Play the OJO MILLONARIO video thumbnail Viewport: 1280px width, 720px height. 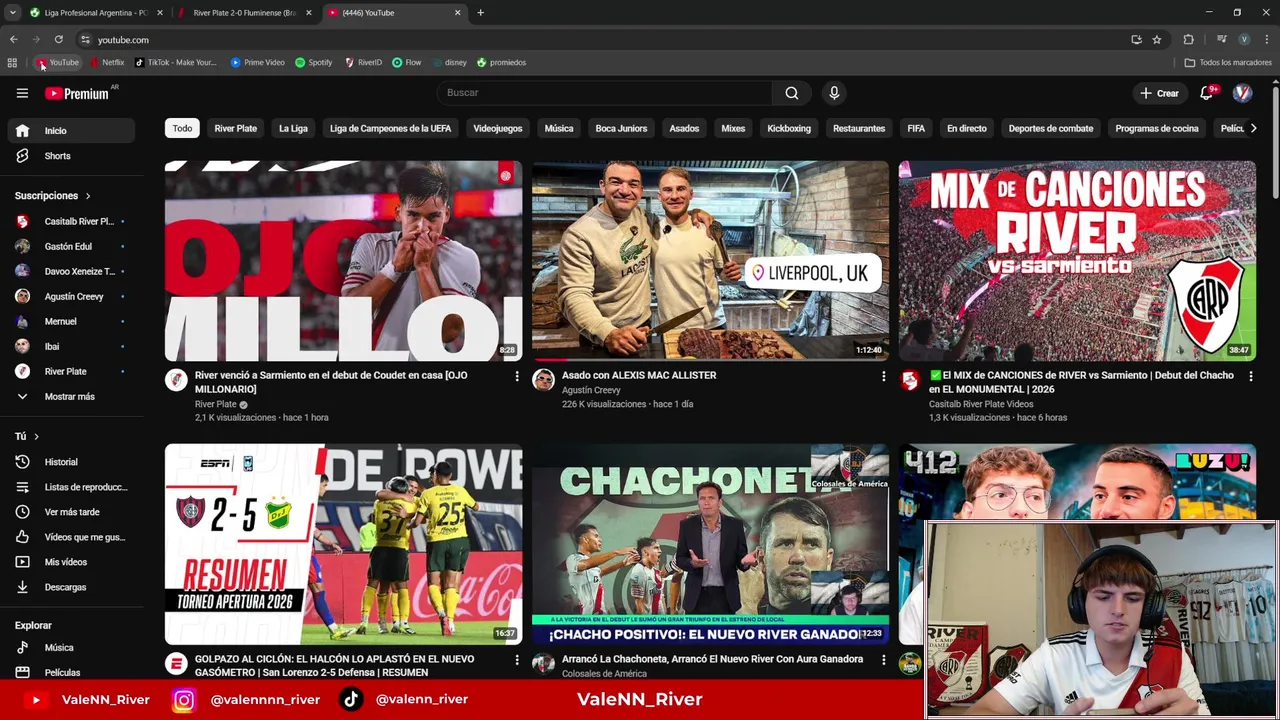[x=343, y=260]
